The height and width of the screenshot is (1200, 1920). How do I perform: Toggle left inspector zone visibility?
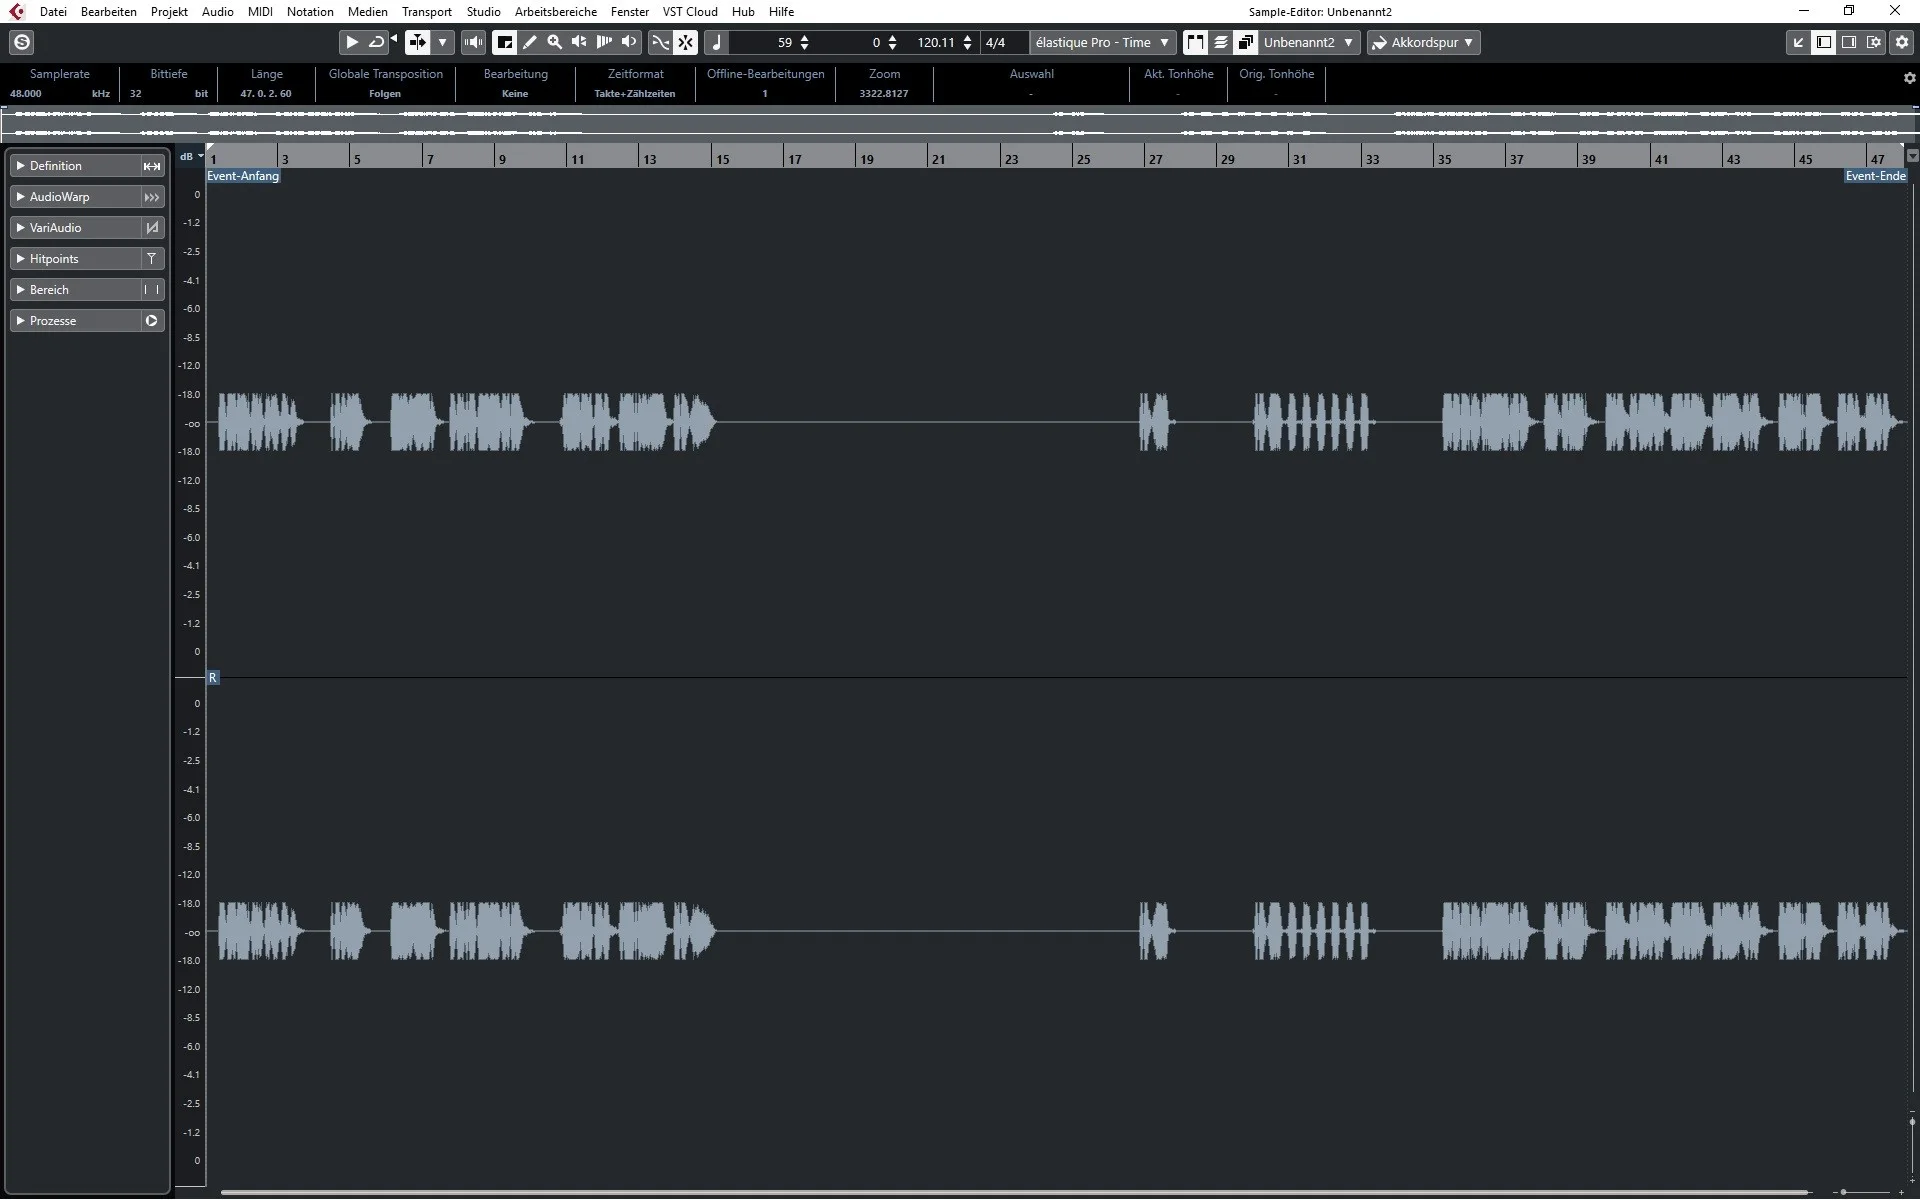coord(1824,42)
